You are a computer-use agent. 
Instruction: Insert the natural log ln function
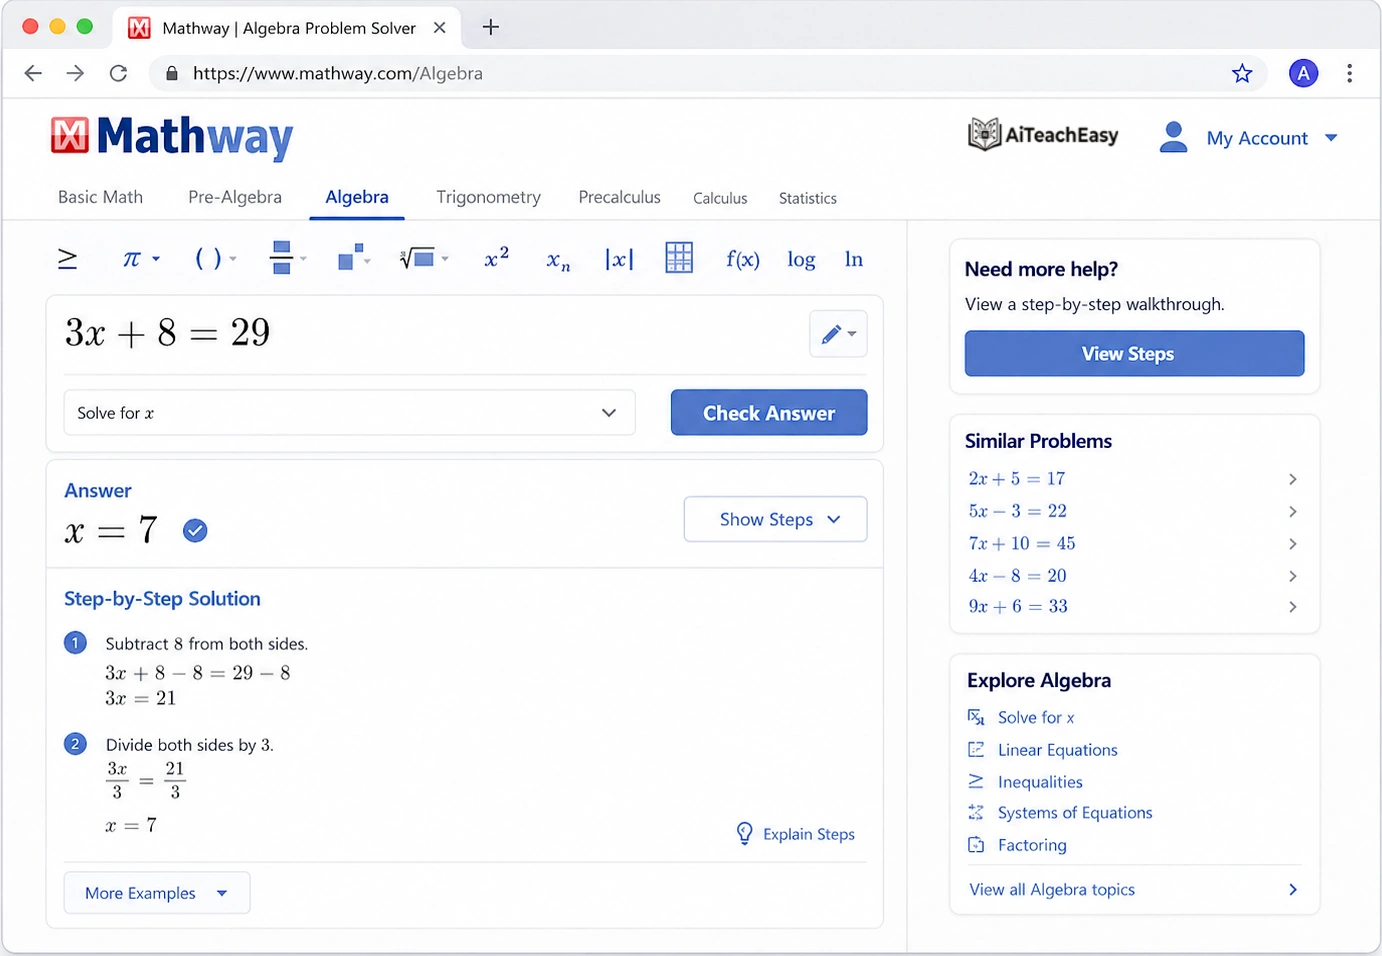[x=853, y=259]
